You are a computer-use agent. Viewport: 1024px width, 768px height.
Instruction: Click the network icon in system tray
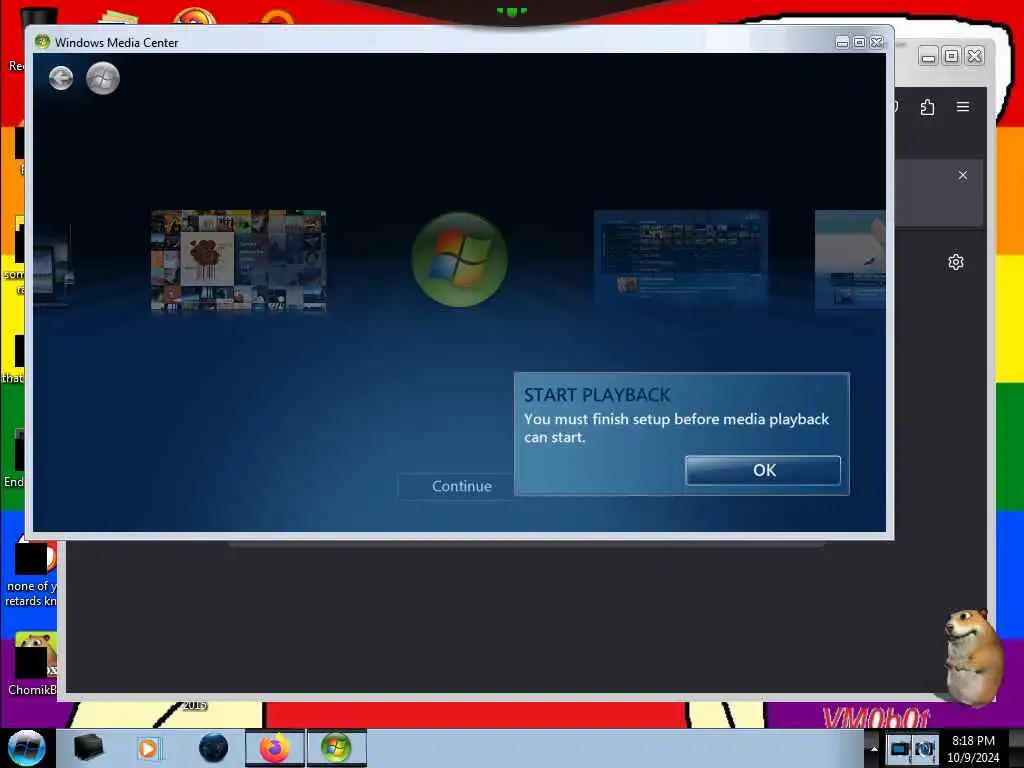(924, 749)
